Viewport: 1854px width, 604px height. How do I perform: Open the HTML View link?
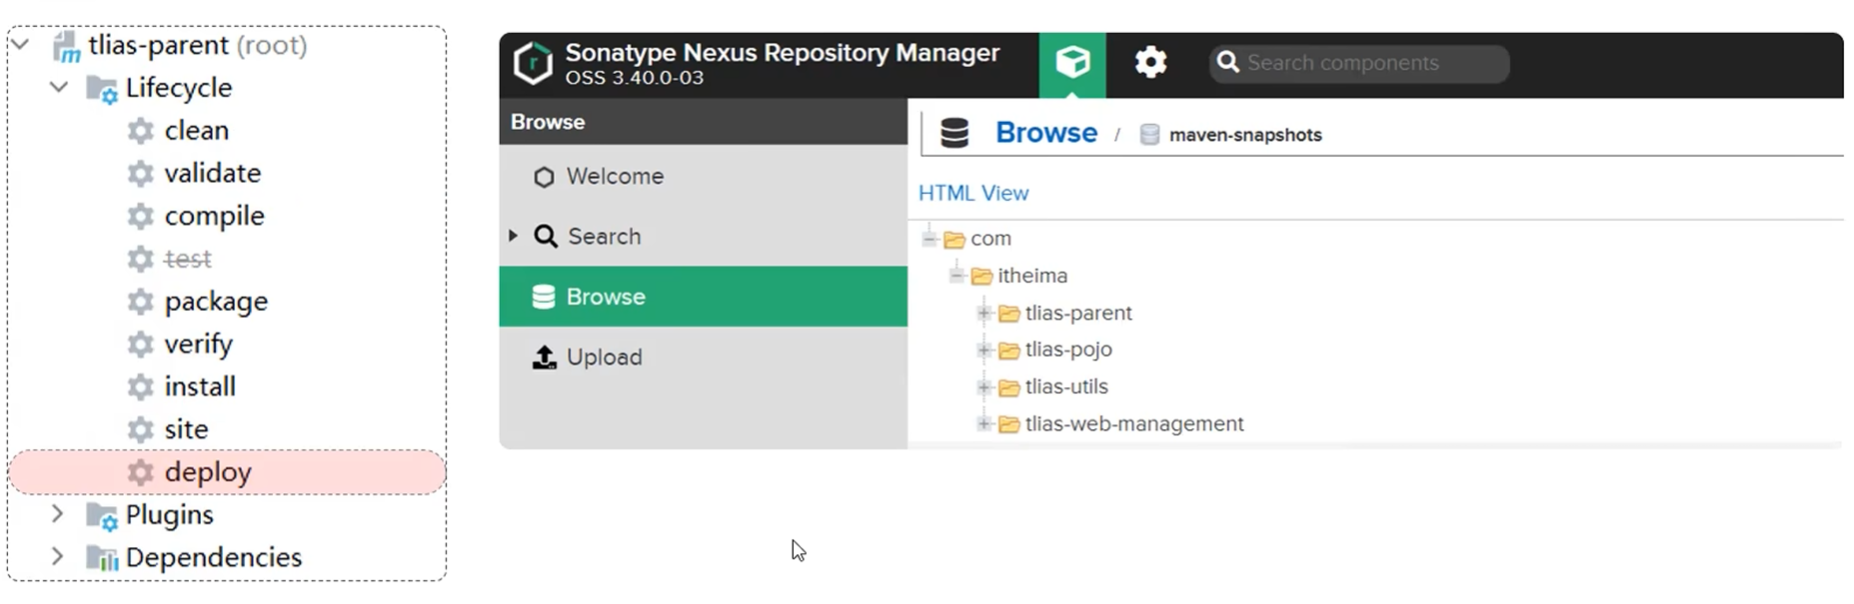(x=973, y=193)
